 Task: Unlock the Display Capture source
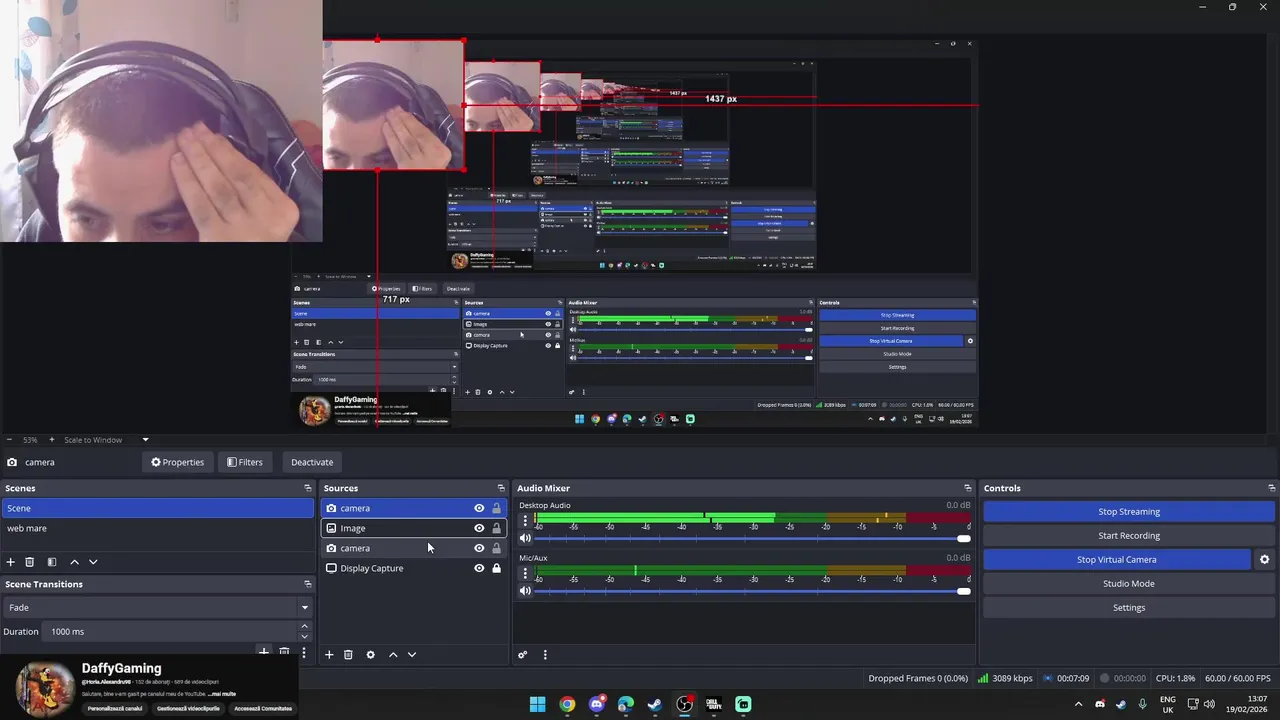496,568
